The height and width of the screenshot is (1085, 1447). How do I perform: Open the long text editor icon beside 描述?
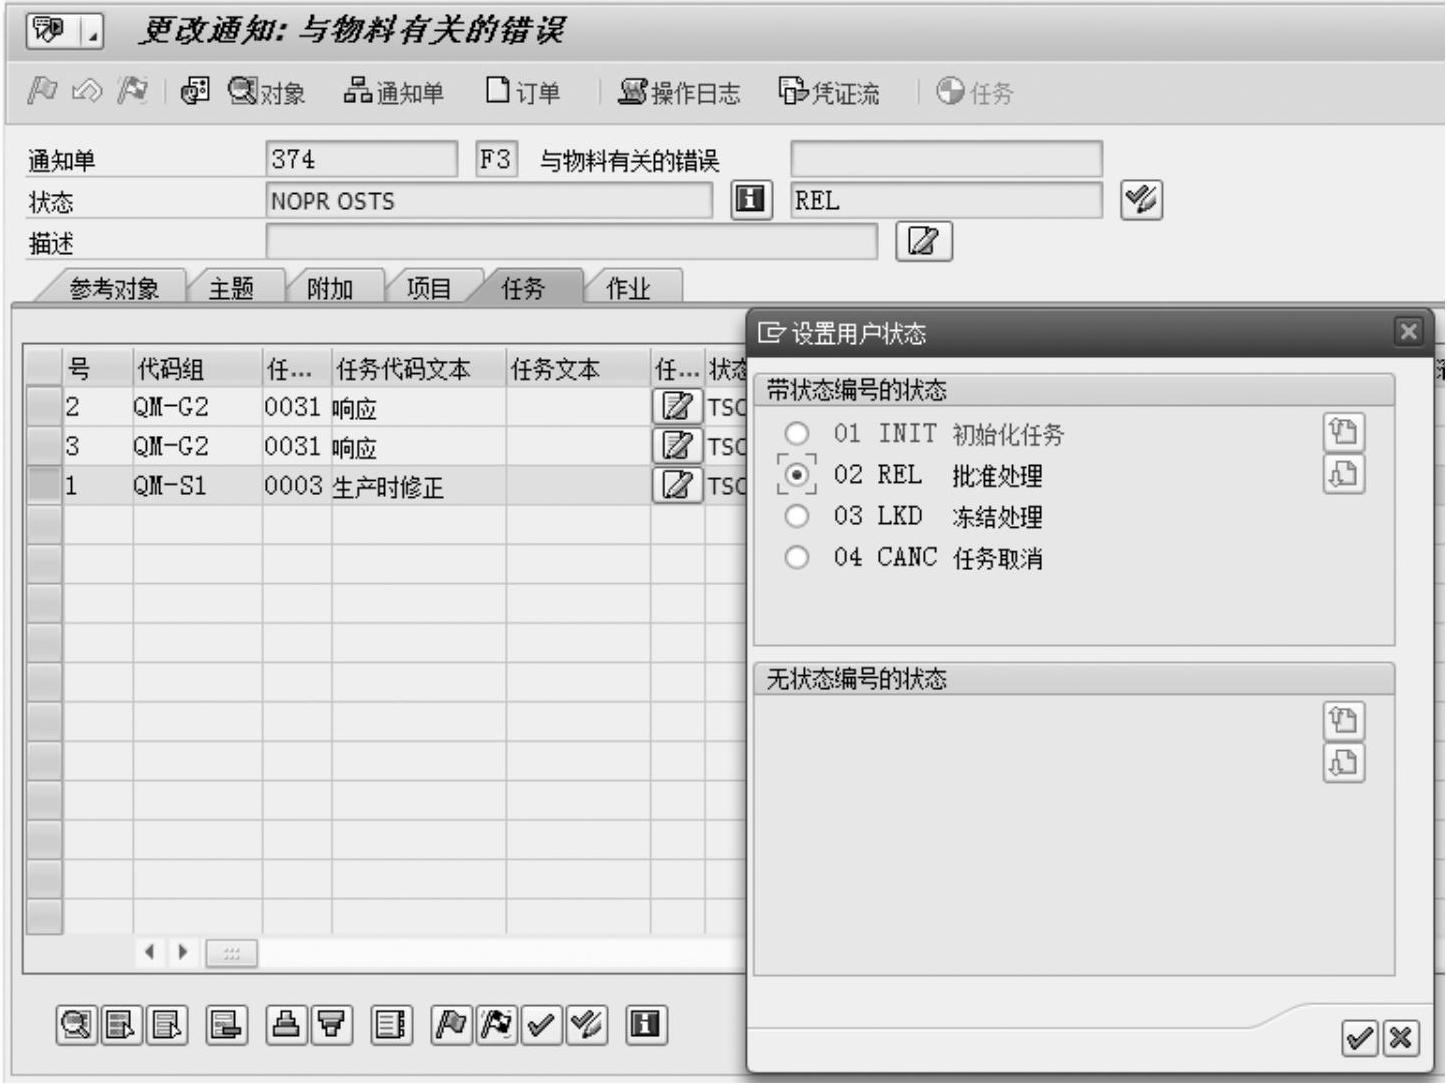(923, 241)
